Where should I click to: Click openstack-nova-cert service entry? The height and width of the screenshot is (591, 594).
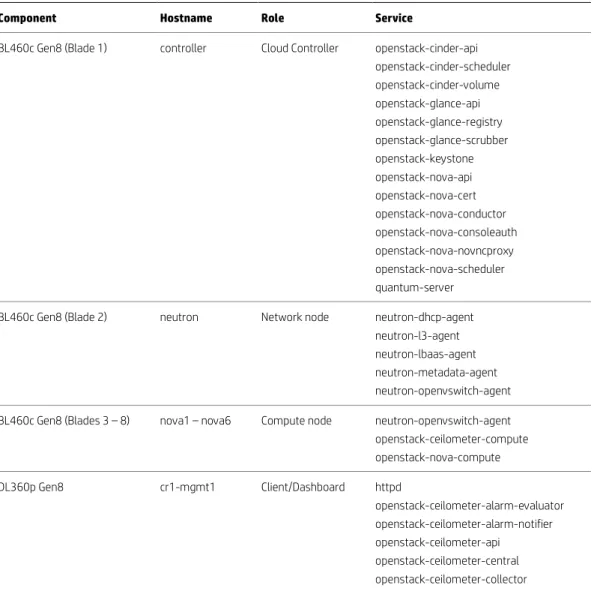tap(425, 196)
